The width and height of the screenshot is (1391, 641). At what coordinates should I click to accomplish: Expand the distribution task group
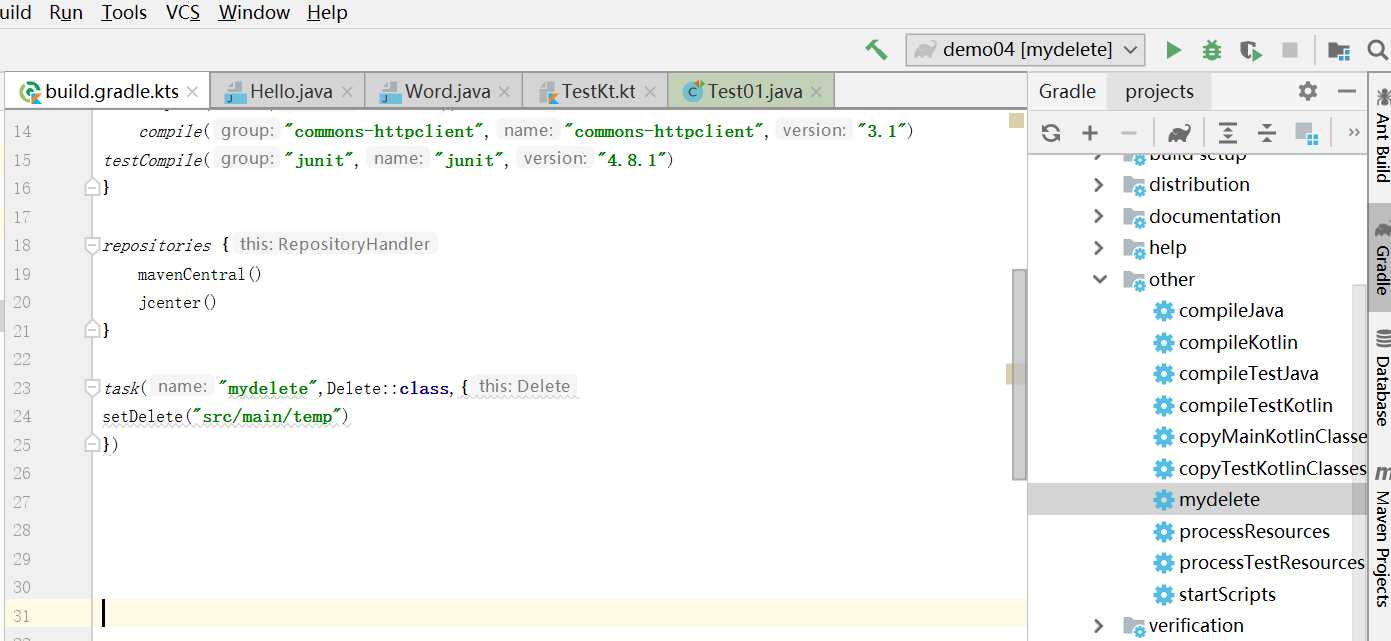click(1098, 185)
